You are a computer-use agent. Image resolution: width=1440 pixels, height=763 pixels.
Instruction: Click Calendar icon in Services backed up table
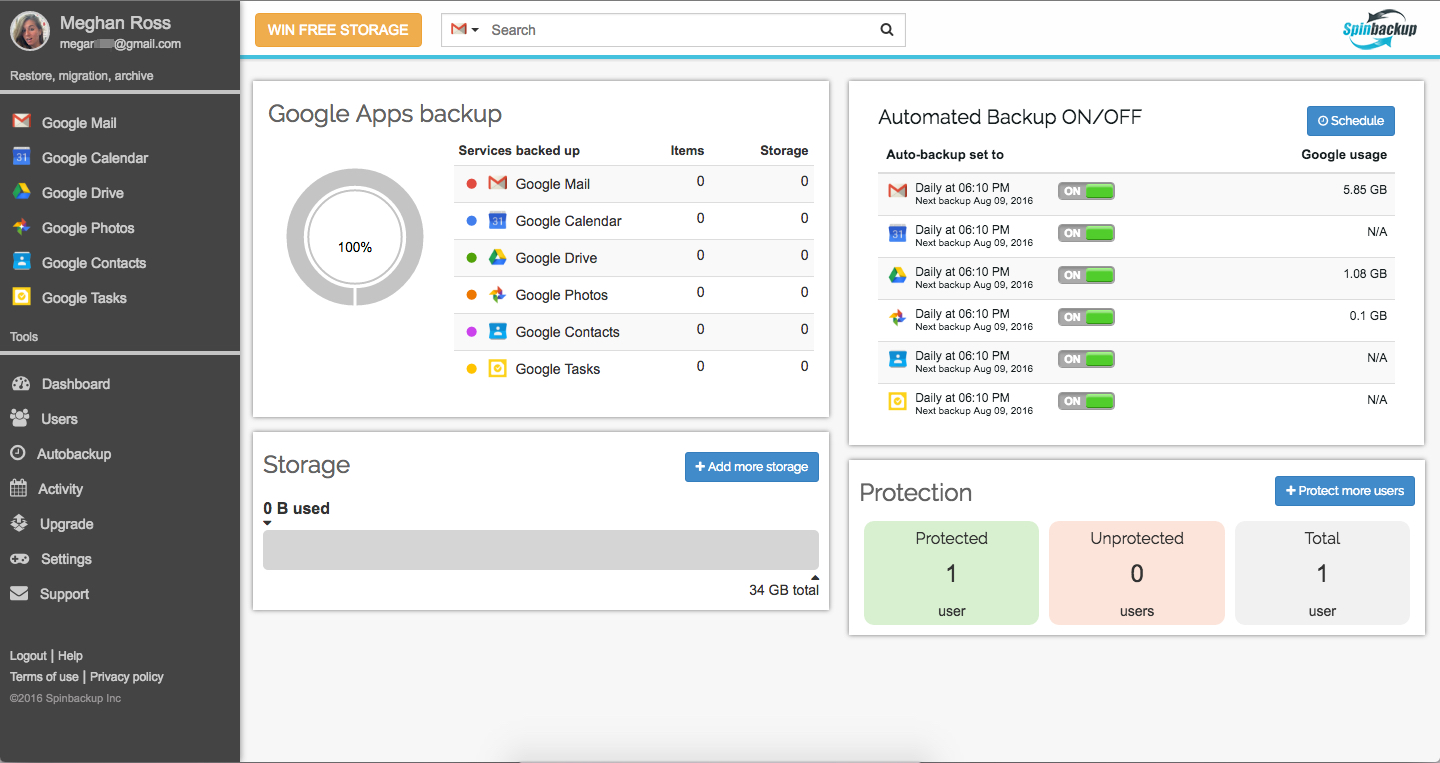coord(498,220)
